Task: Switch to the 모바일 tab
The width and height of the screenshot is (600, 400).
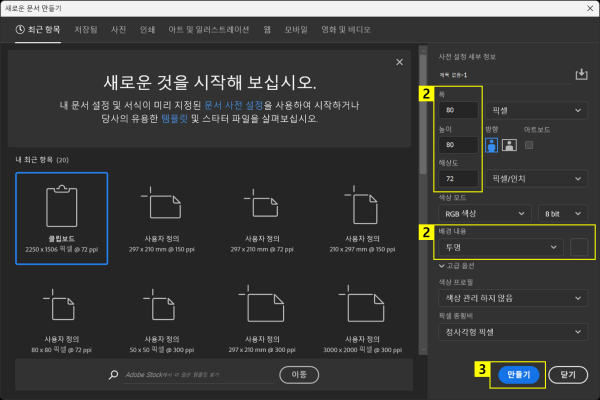Action: [x=296, y=29]
